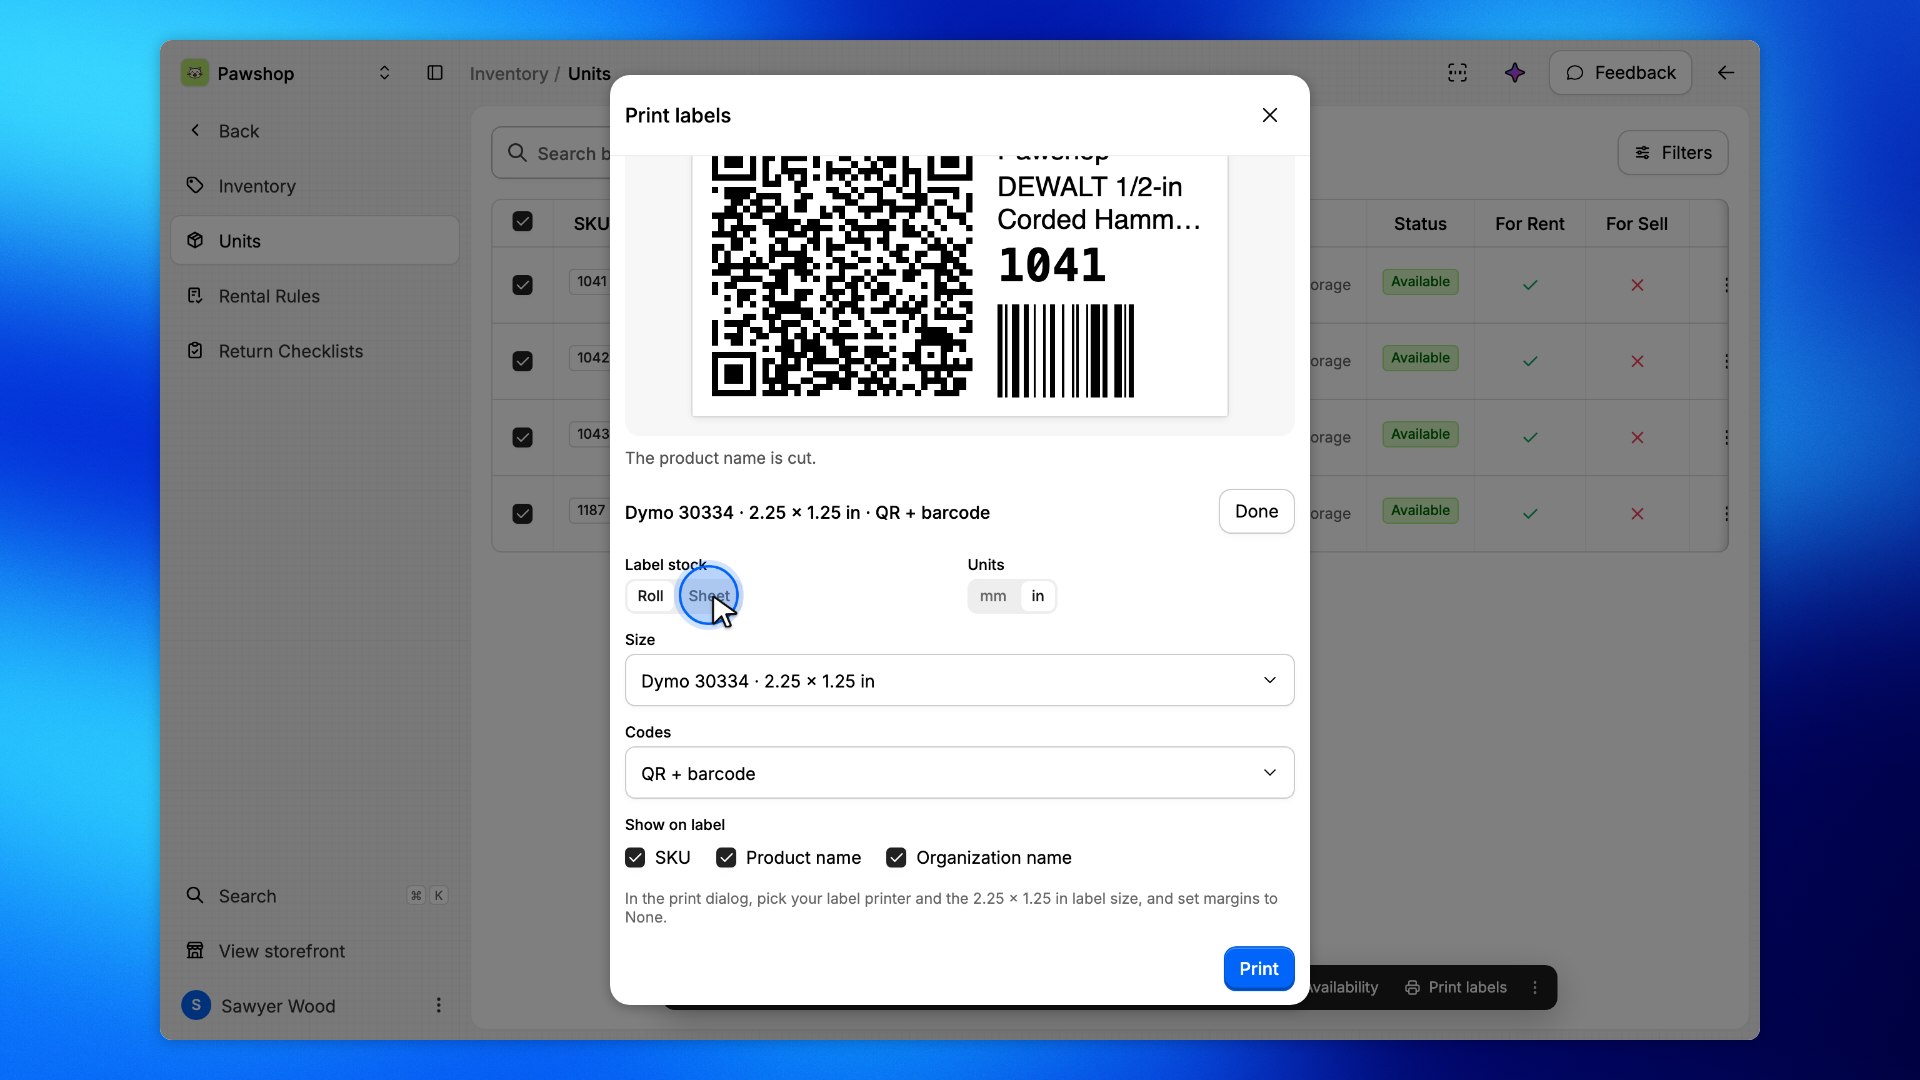The image size is (1920, 1080).
Task: Open Sawyer Wood user options menu
Action: [438, 1005]
